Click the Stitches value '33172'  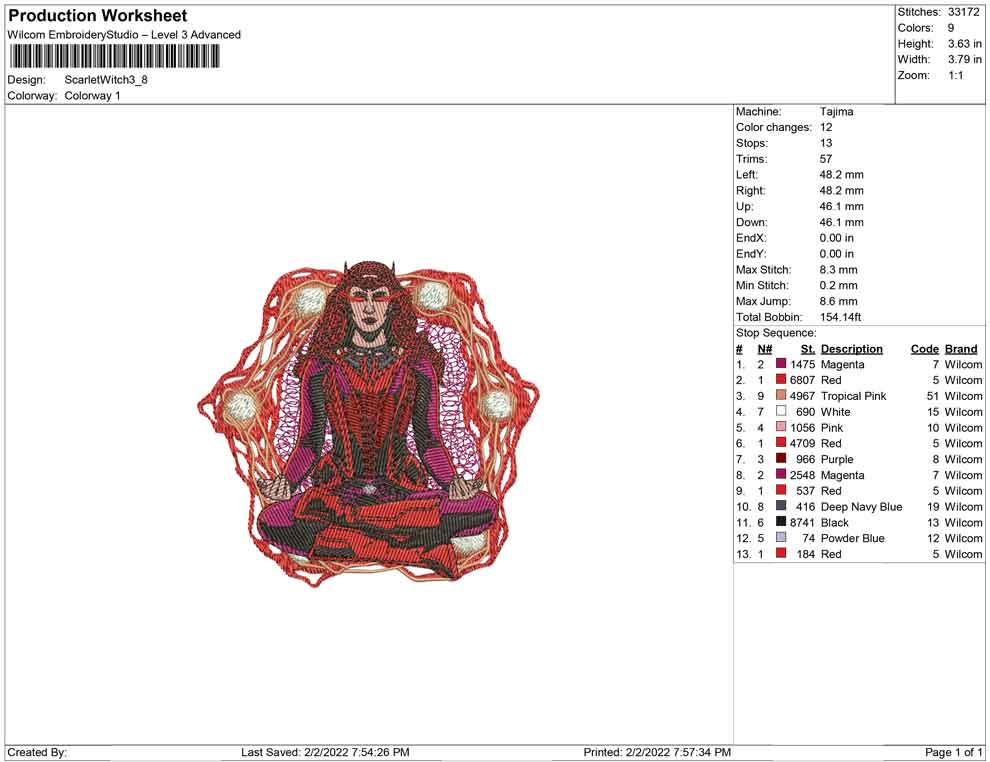point(963,12)
